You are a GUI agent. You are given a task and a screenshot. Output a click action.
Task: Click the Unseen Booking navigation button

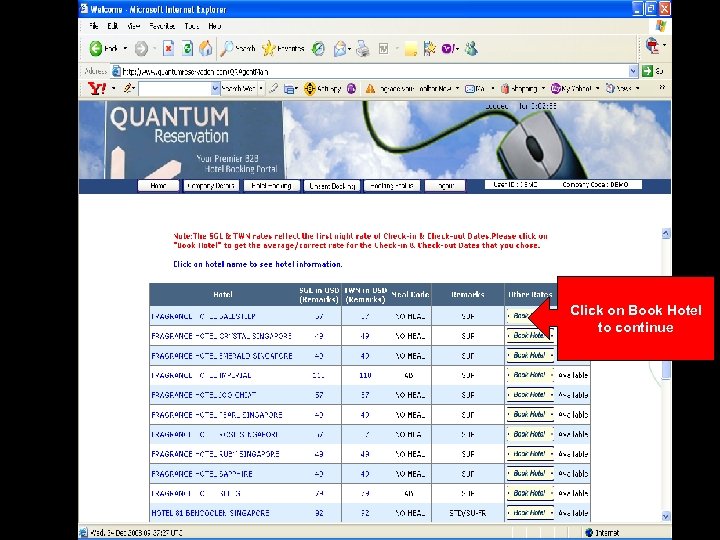coord(332,186)
